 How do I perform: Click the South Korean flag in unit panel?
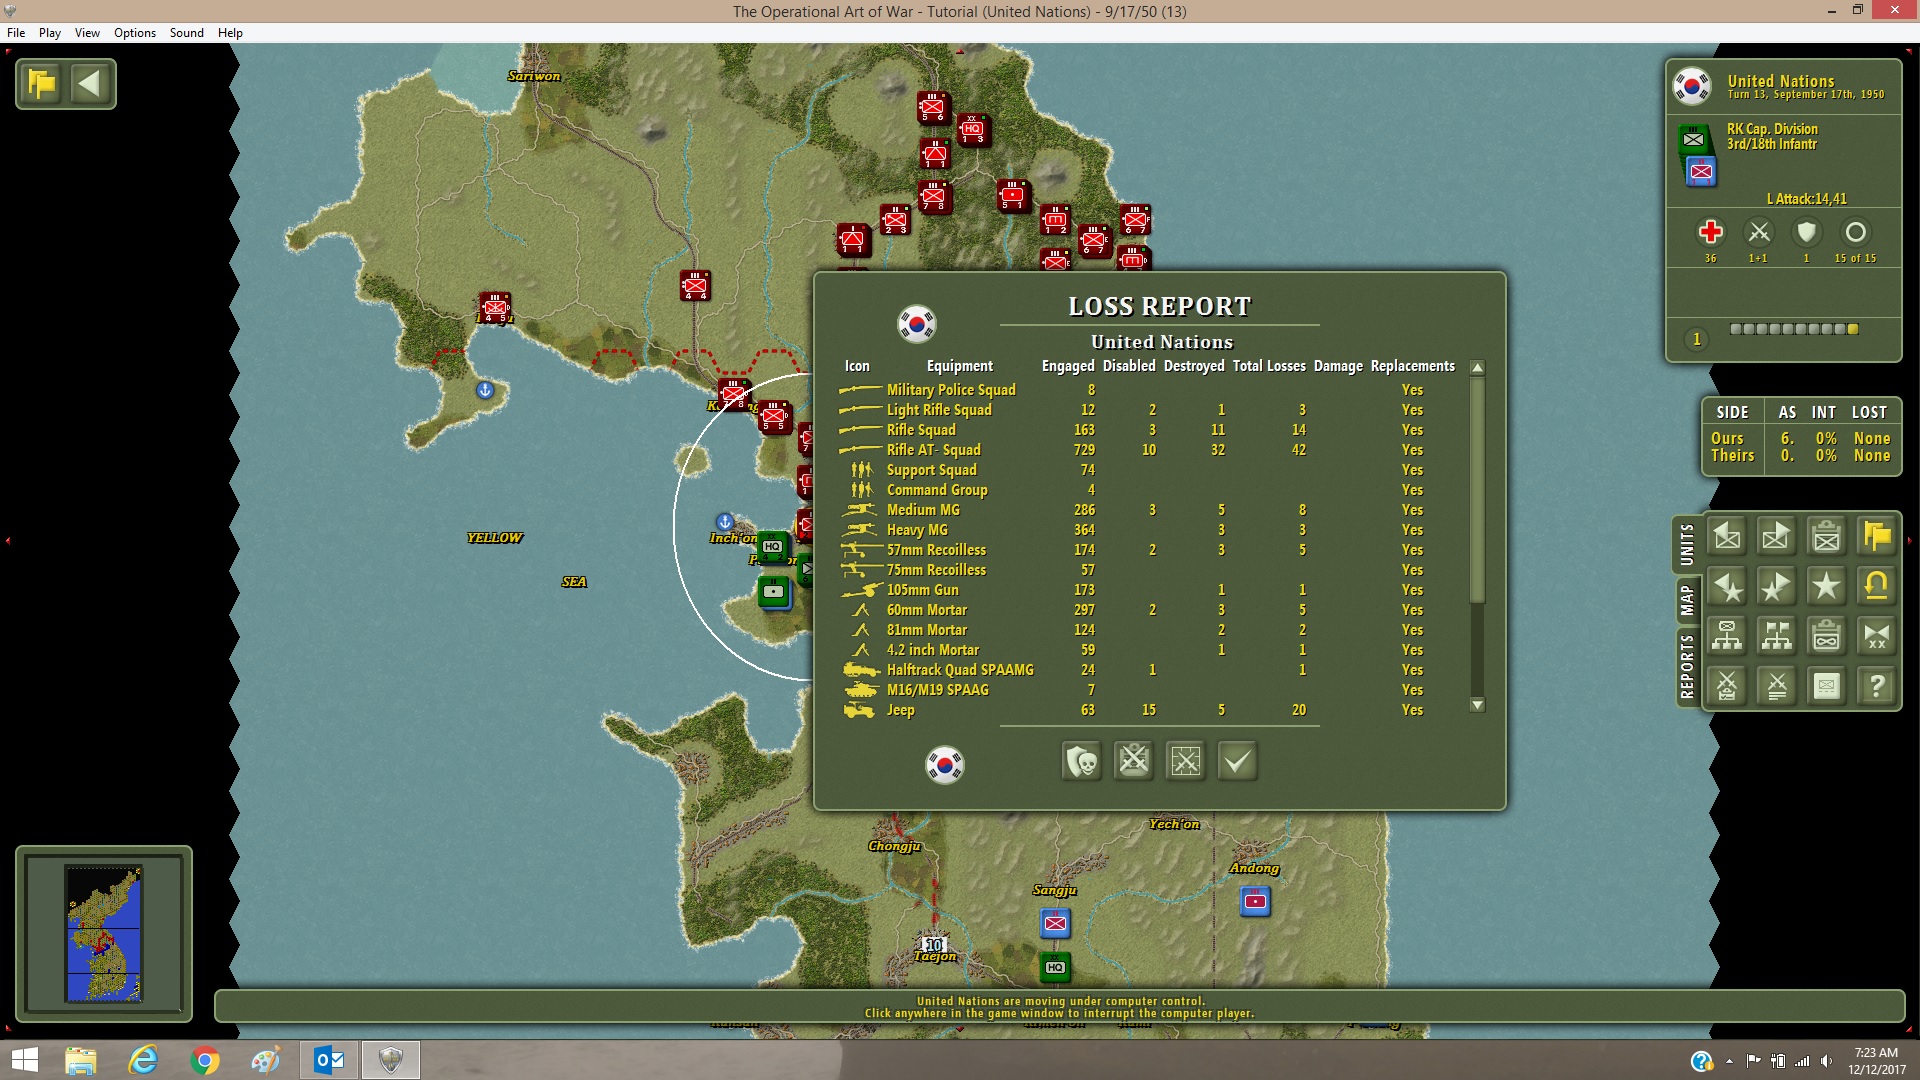pos(1692,86)
